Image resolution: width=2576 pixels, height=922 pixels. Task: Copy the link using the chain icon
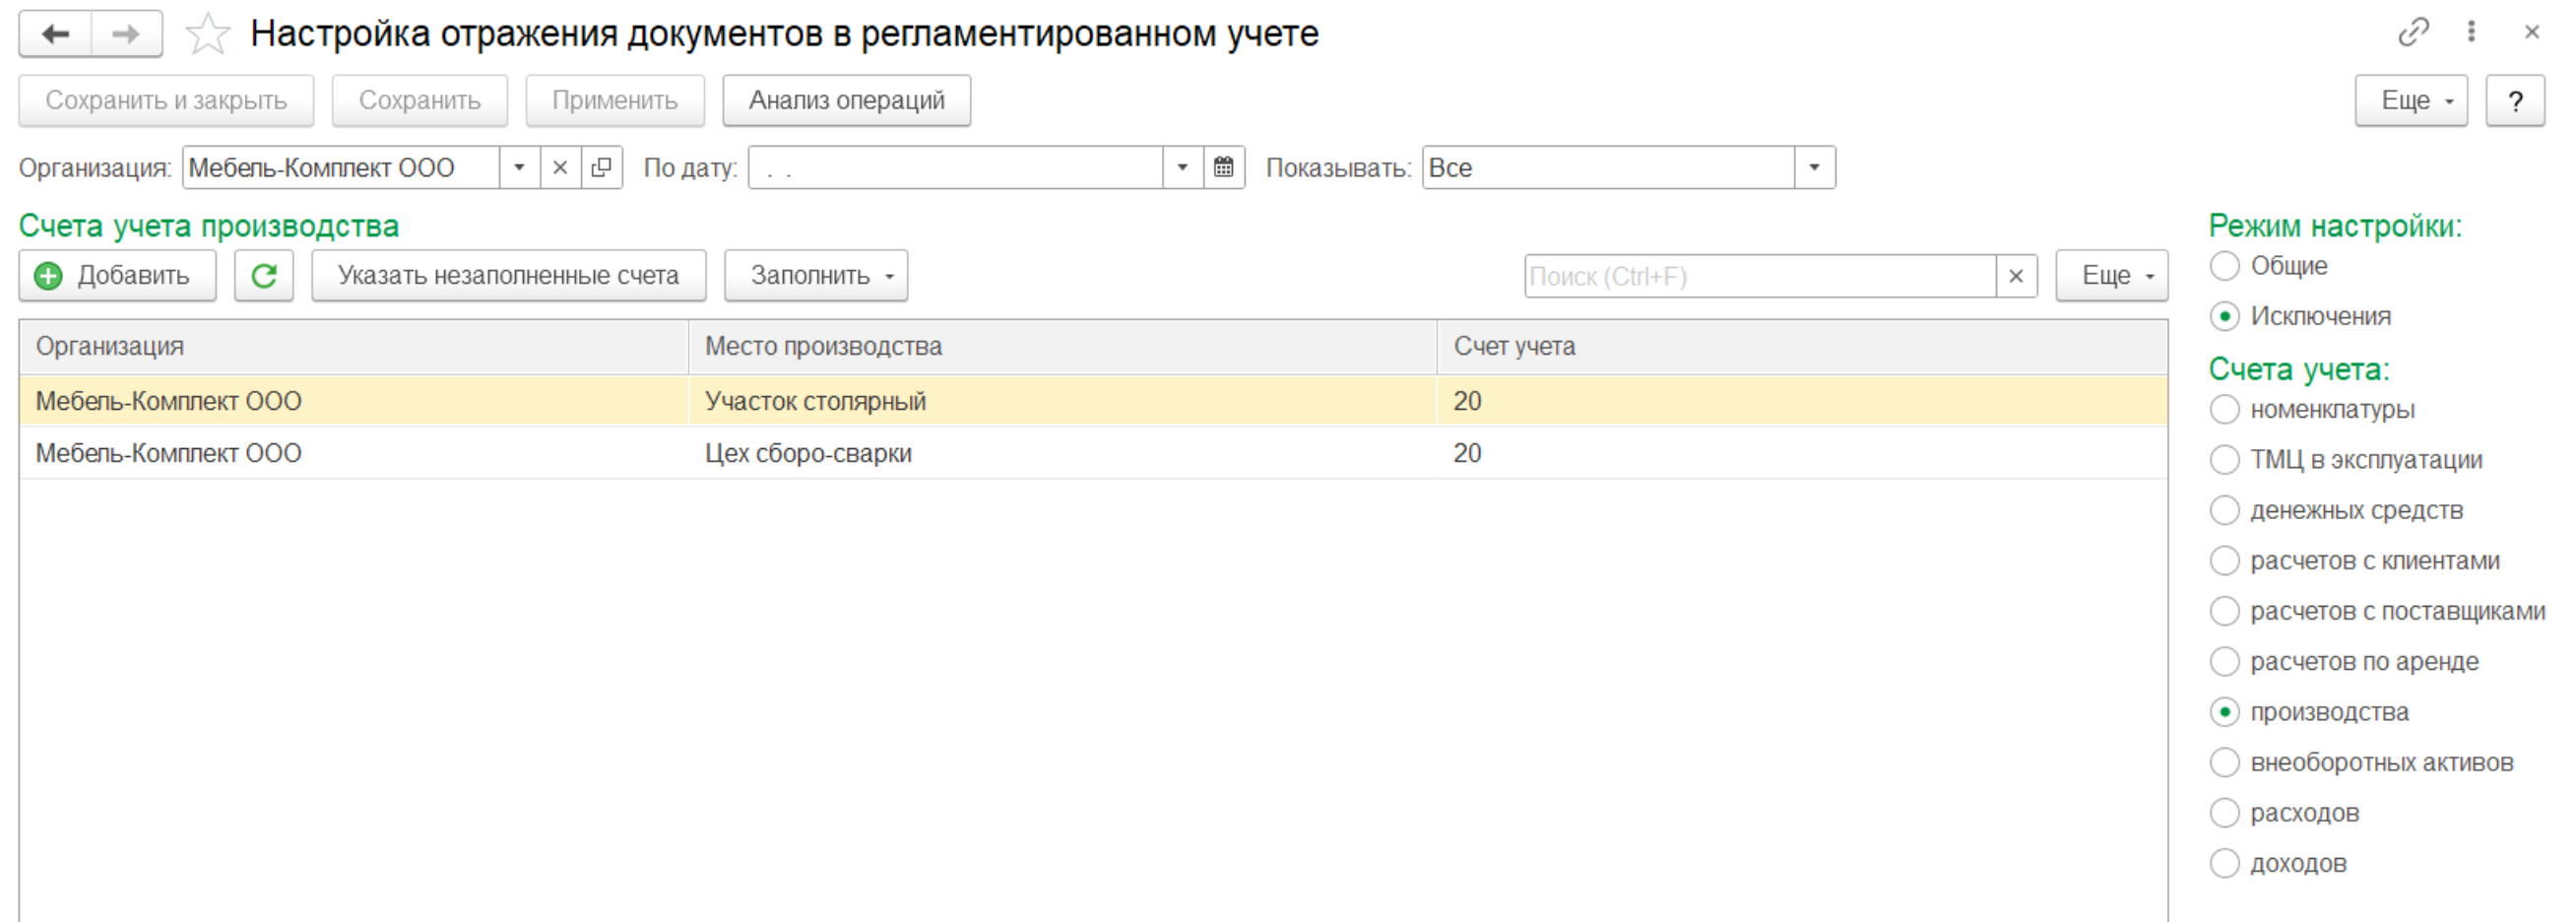(2412, 32)
